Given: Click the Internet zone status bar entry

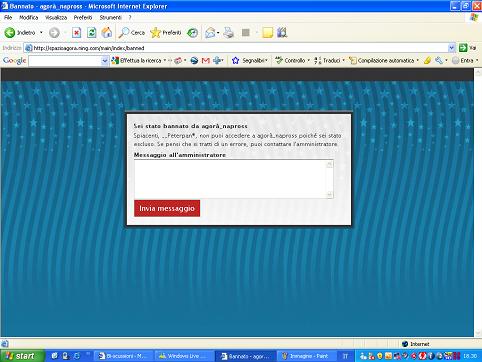Looking at the screenshot, I should click(x=416, y=344).
